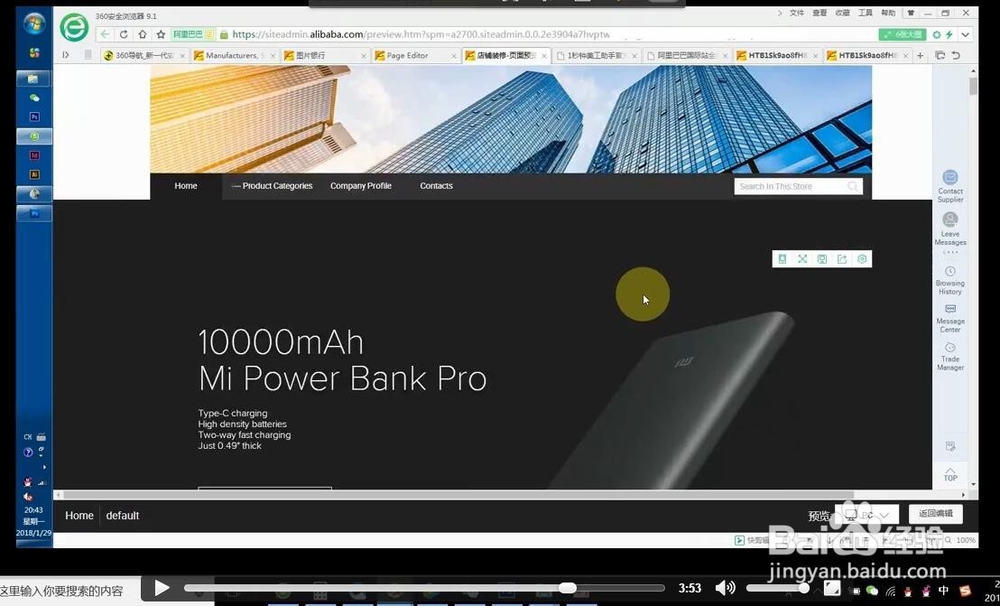The width and height of the screenshot is (1000, 606).
Task: Switch to the 图片银行 tab
Action: [325, 55]
